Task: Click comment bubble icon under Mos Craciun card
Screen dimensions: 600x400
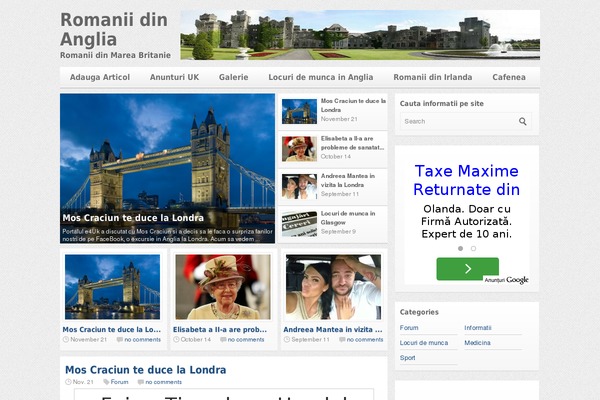Action: point(120,340)
